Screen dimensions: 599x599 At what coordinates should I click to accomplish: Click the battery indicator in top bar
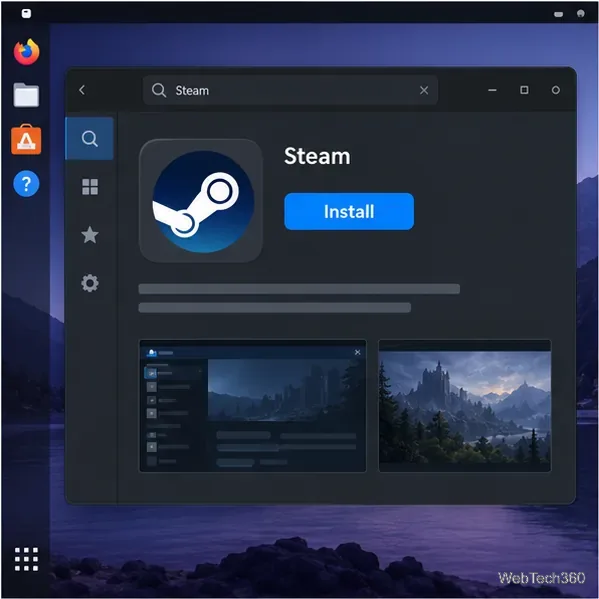click(558, 14)
